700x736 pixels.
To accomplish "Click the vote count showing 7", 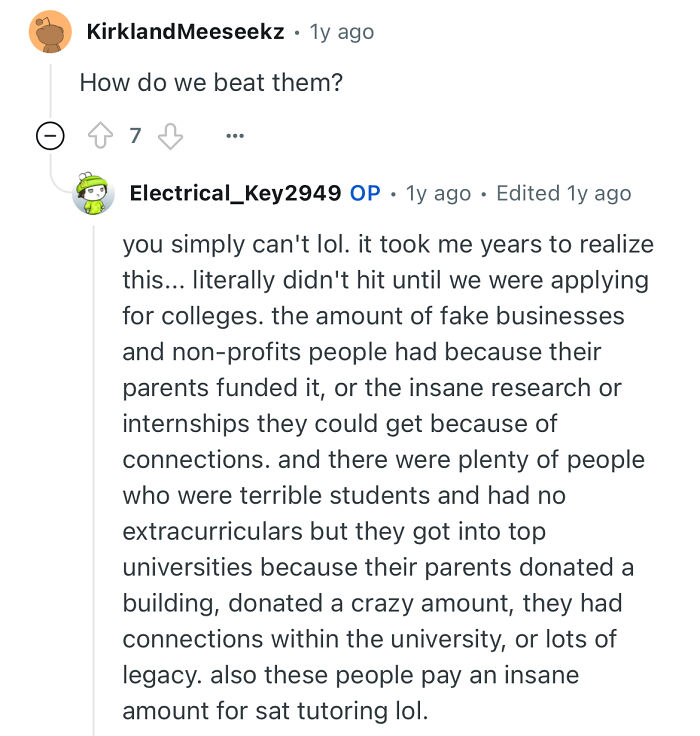I will (136, 136).
